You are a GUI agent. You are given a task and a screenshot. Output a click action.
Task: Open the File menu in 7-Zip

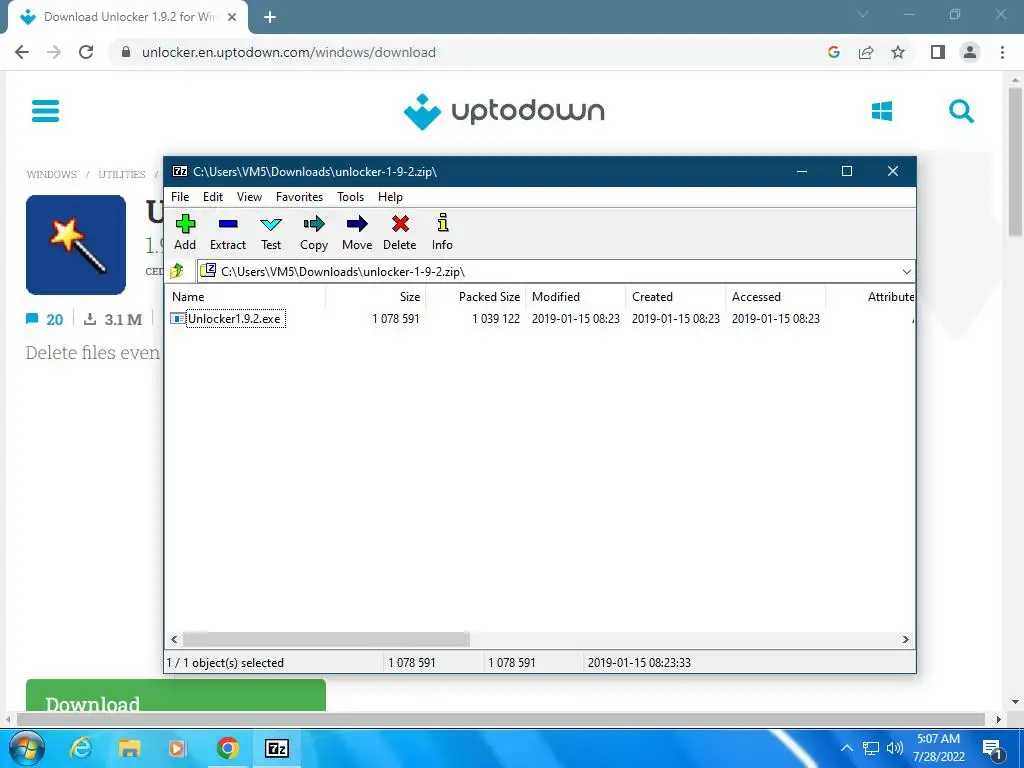[x=180, y=197]
